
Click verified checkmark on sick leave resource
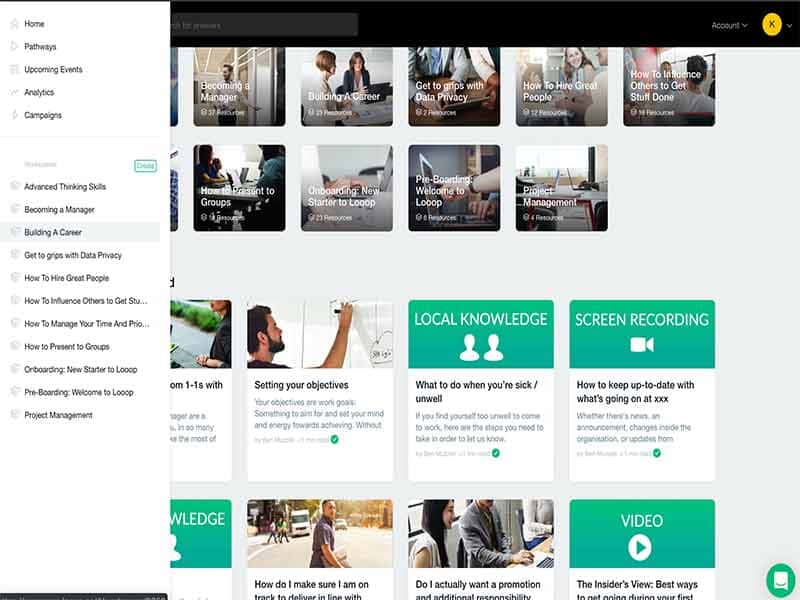tap(496, 453)
